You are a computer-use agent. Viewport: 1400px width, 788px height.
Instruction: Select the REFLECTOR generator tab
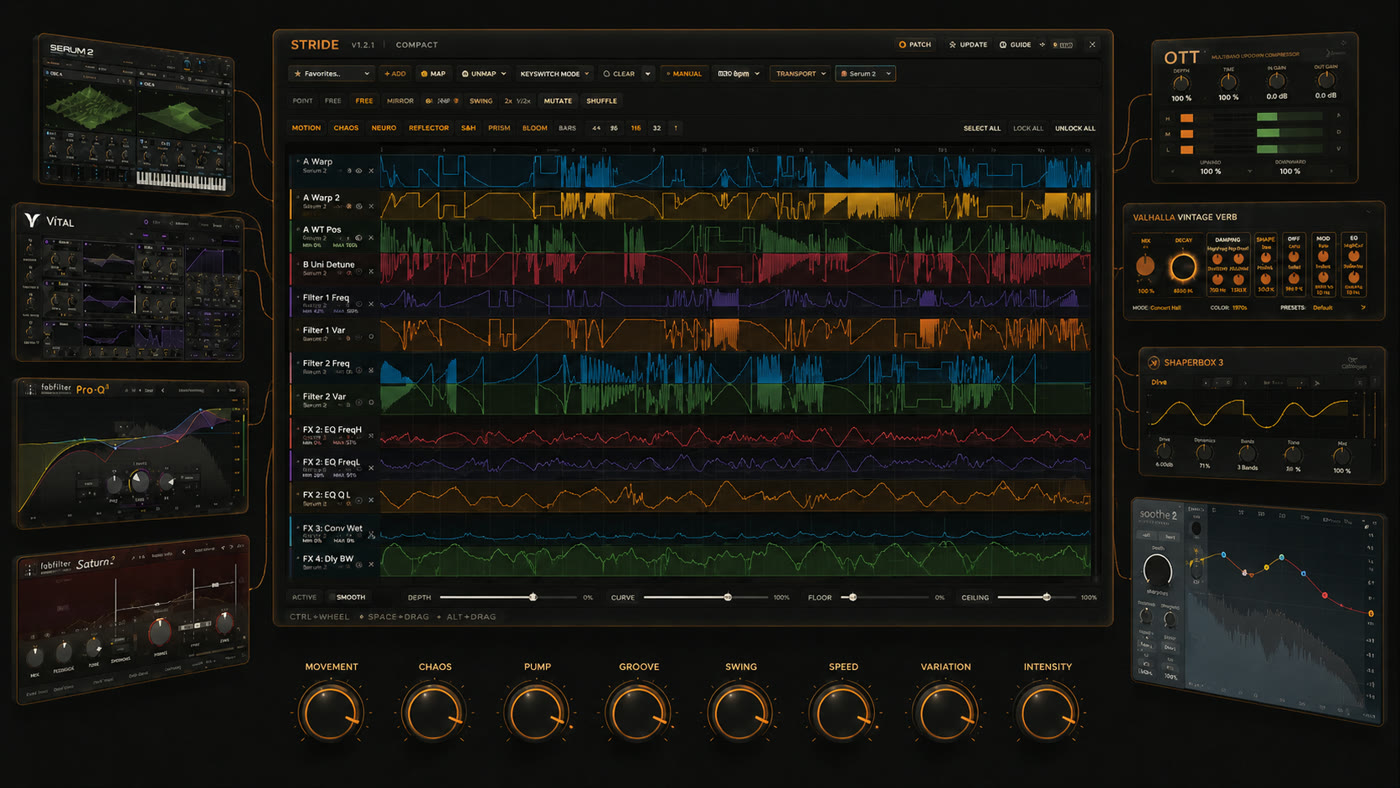[429, 128]
